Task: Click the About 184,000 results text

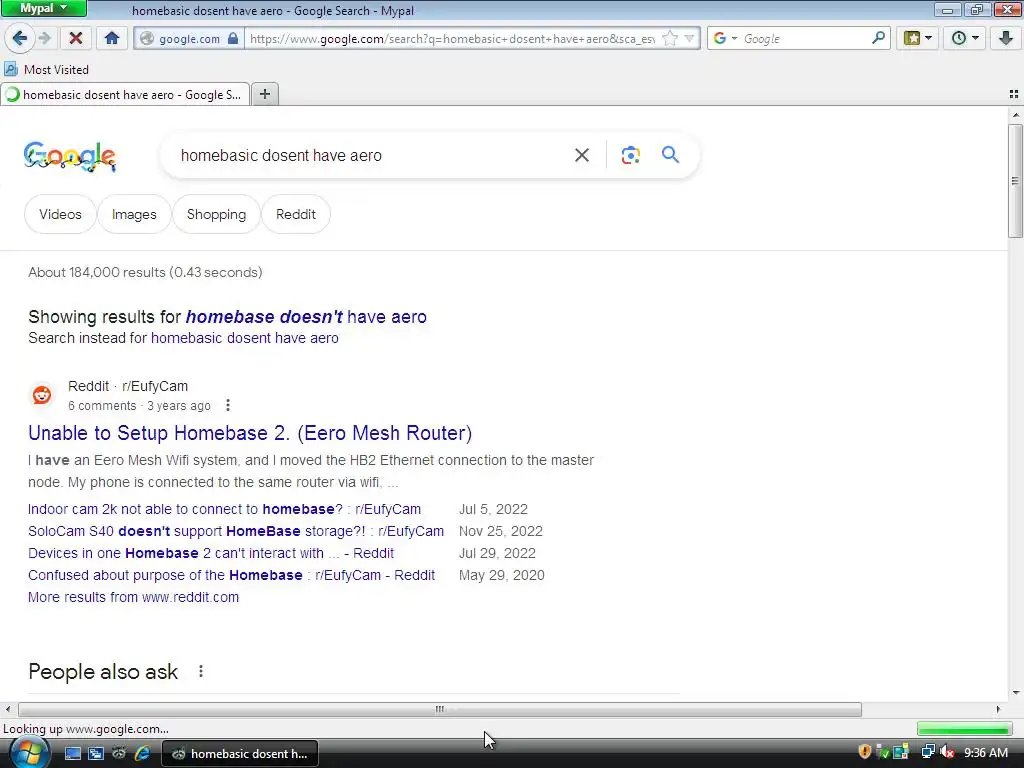Action: pos(145,272)
